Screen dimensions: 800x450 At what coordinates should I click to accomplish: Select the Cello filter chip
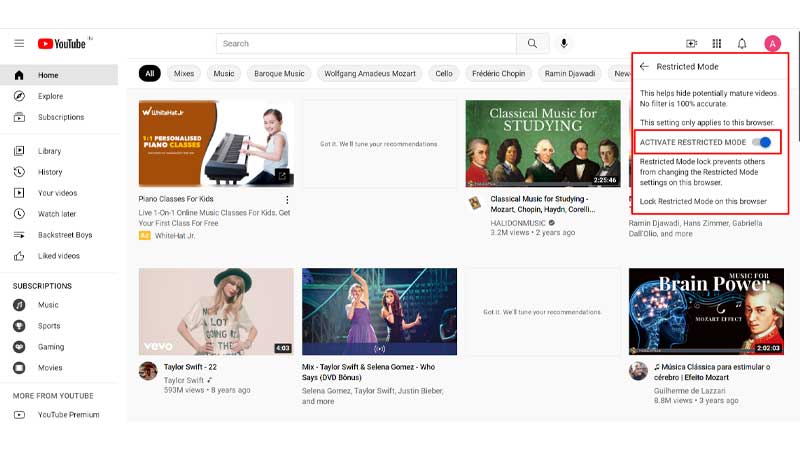click(444, 73)
